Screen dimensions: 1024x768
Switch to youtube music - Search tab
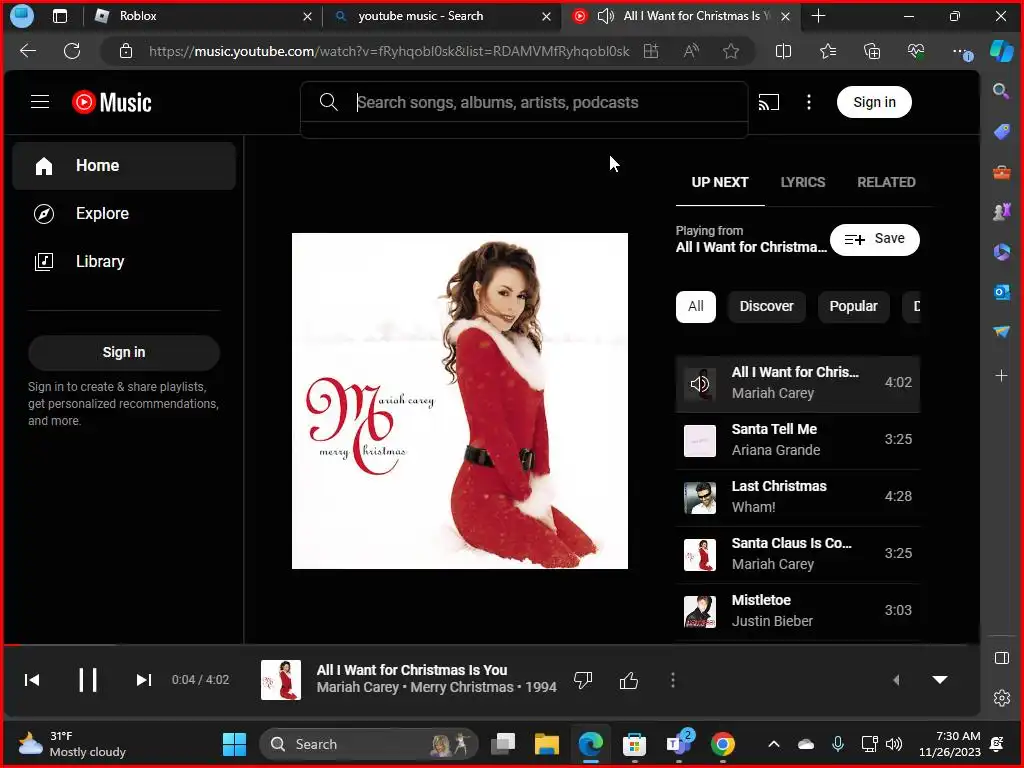click(x=441, y=16)
